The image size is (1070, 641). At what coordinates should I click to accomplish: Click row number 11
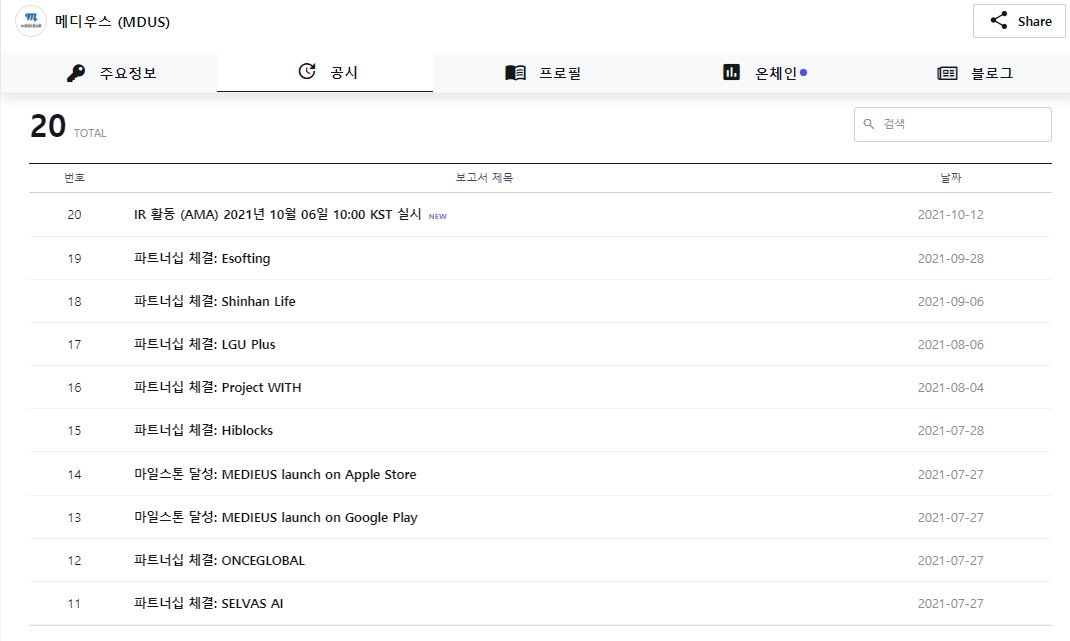pos(74,603)
